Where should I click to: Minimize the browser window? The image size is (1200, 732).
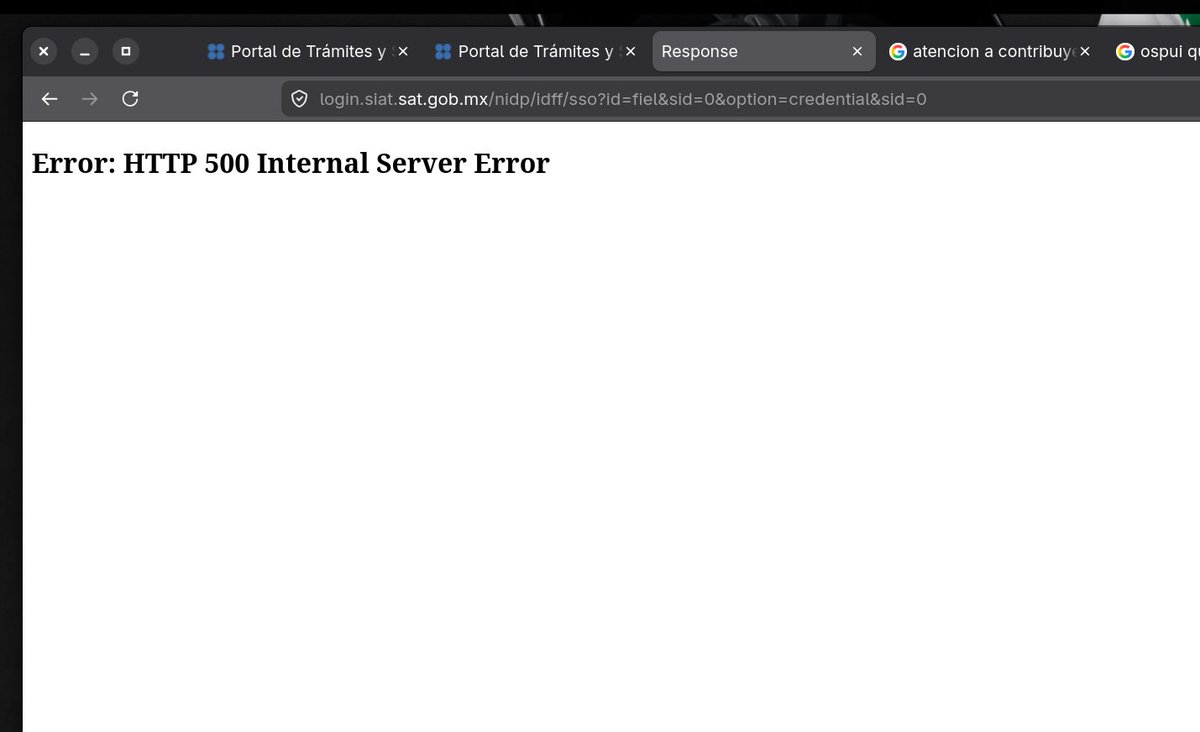[85, 51]
